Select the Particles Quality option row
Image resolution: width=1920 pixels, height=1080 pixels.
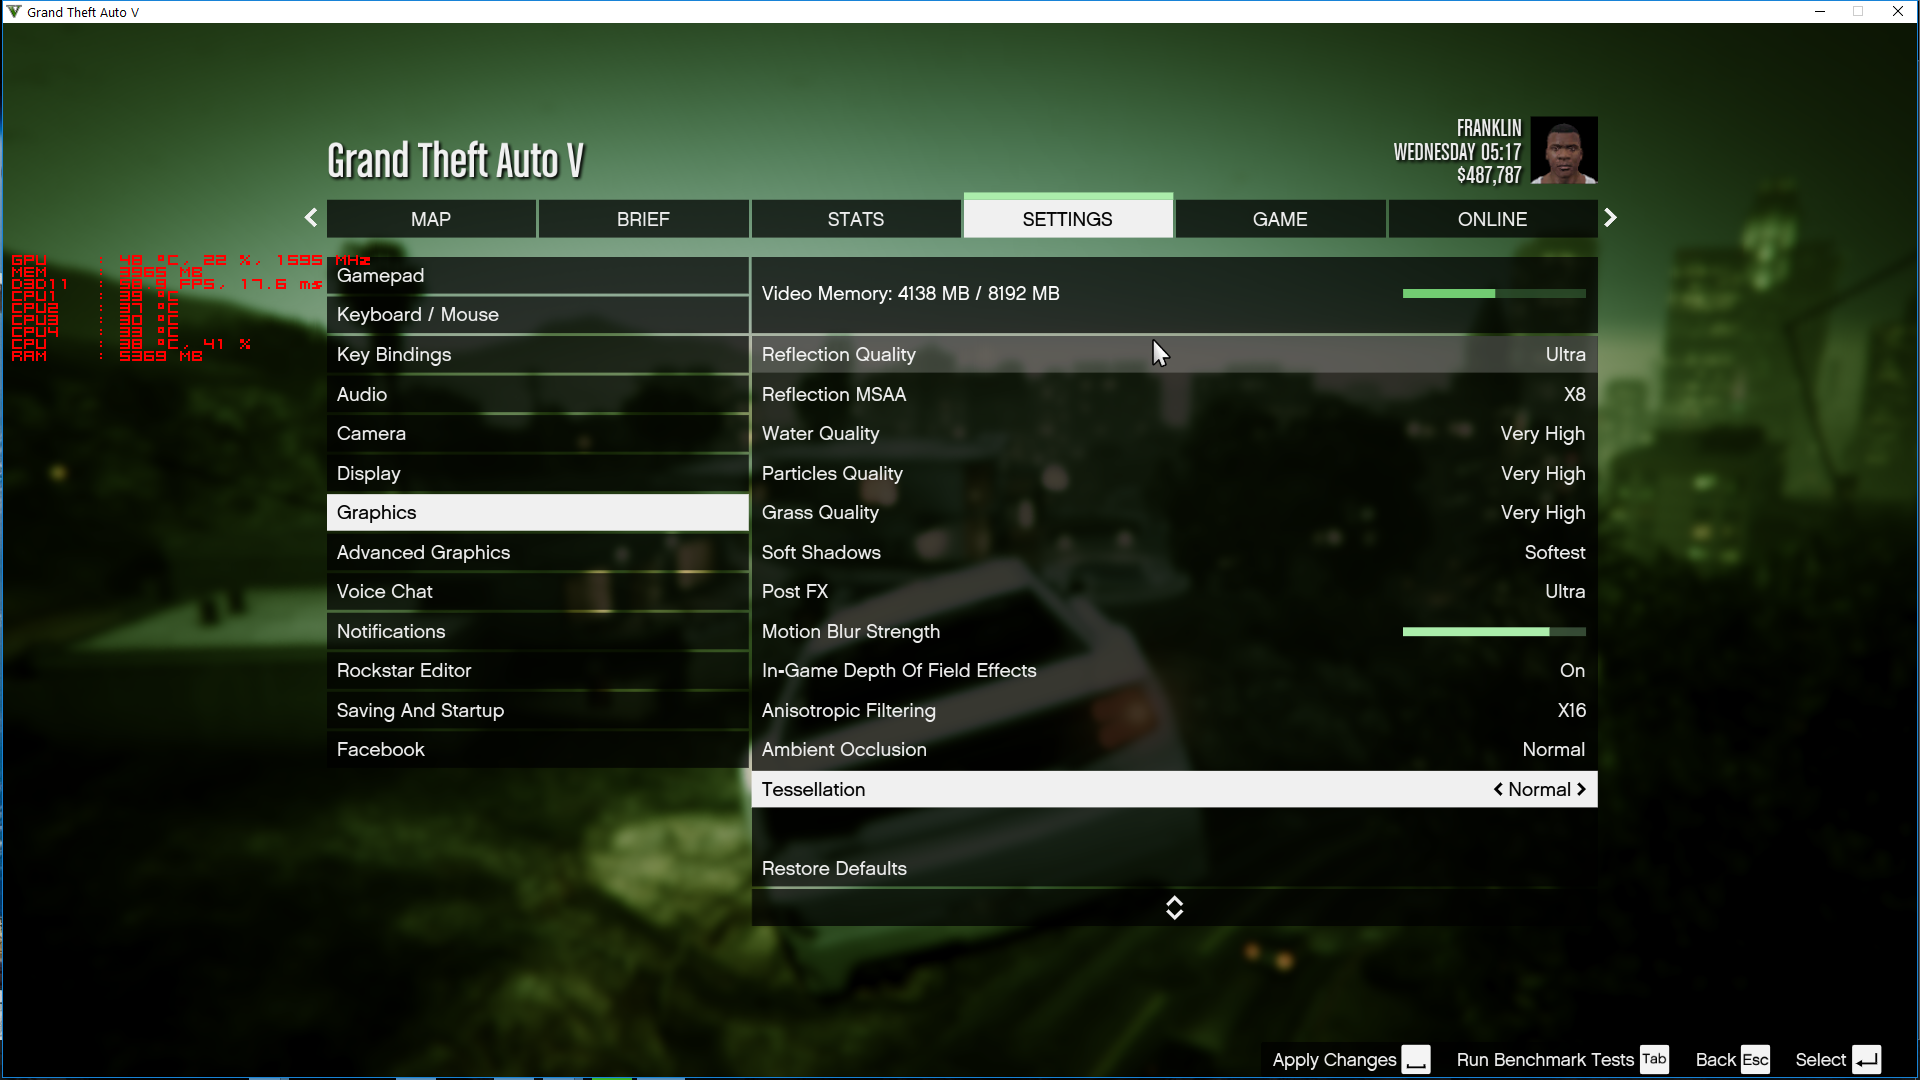point(1174,473)
